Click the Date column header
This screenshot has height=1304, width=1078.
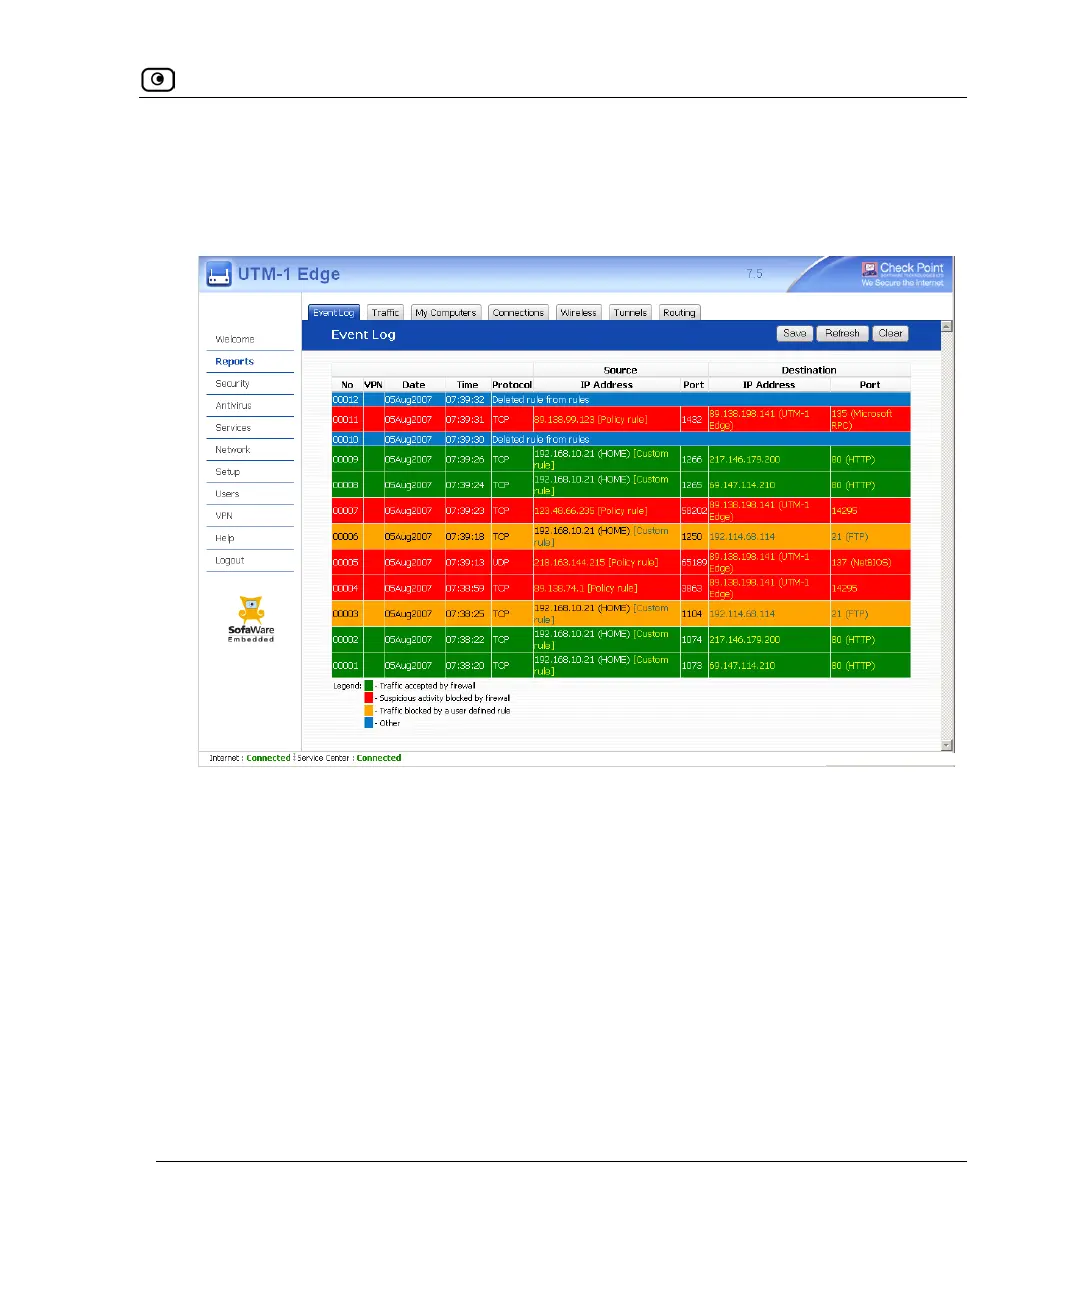[414, 385]
